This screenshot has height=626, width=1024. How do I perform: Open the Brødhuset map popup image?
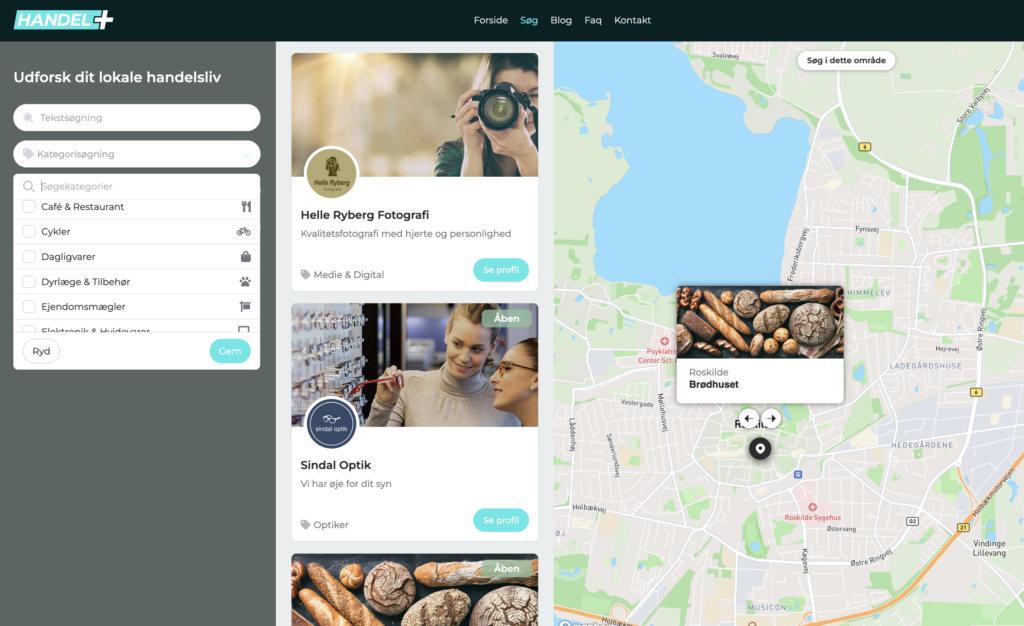(760, 322)
